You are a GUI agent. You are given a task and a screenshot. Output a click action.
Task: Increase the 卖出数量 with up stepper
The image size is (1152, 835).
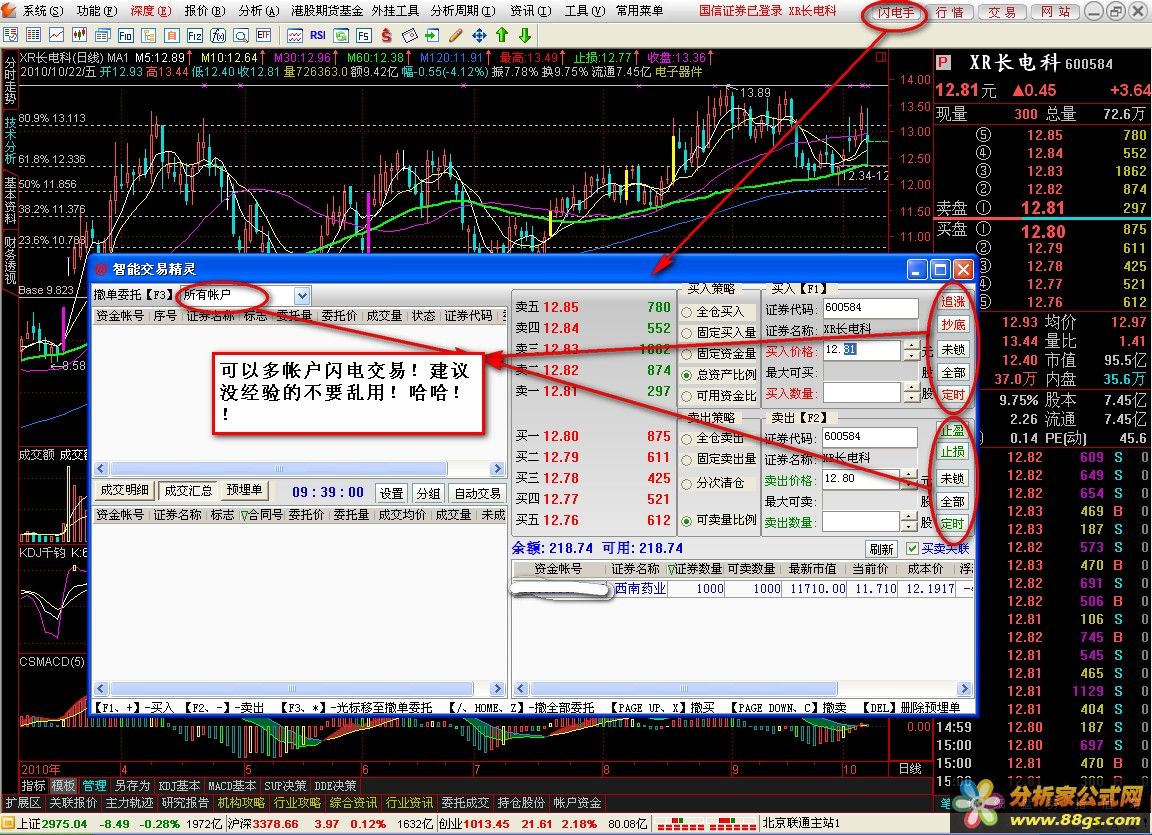pos(910,517)
